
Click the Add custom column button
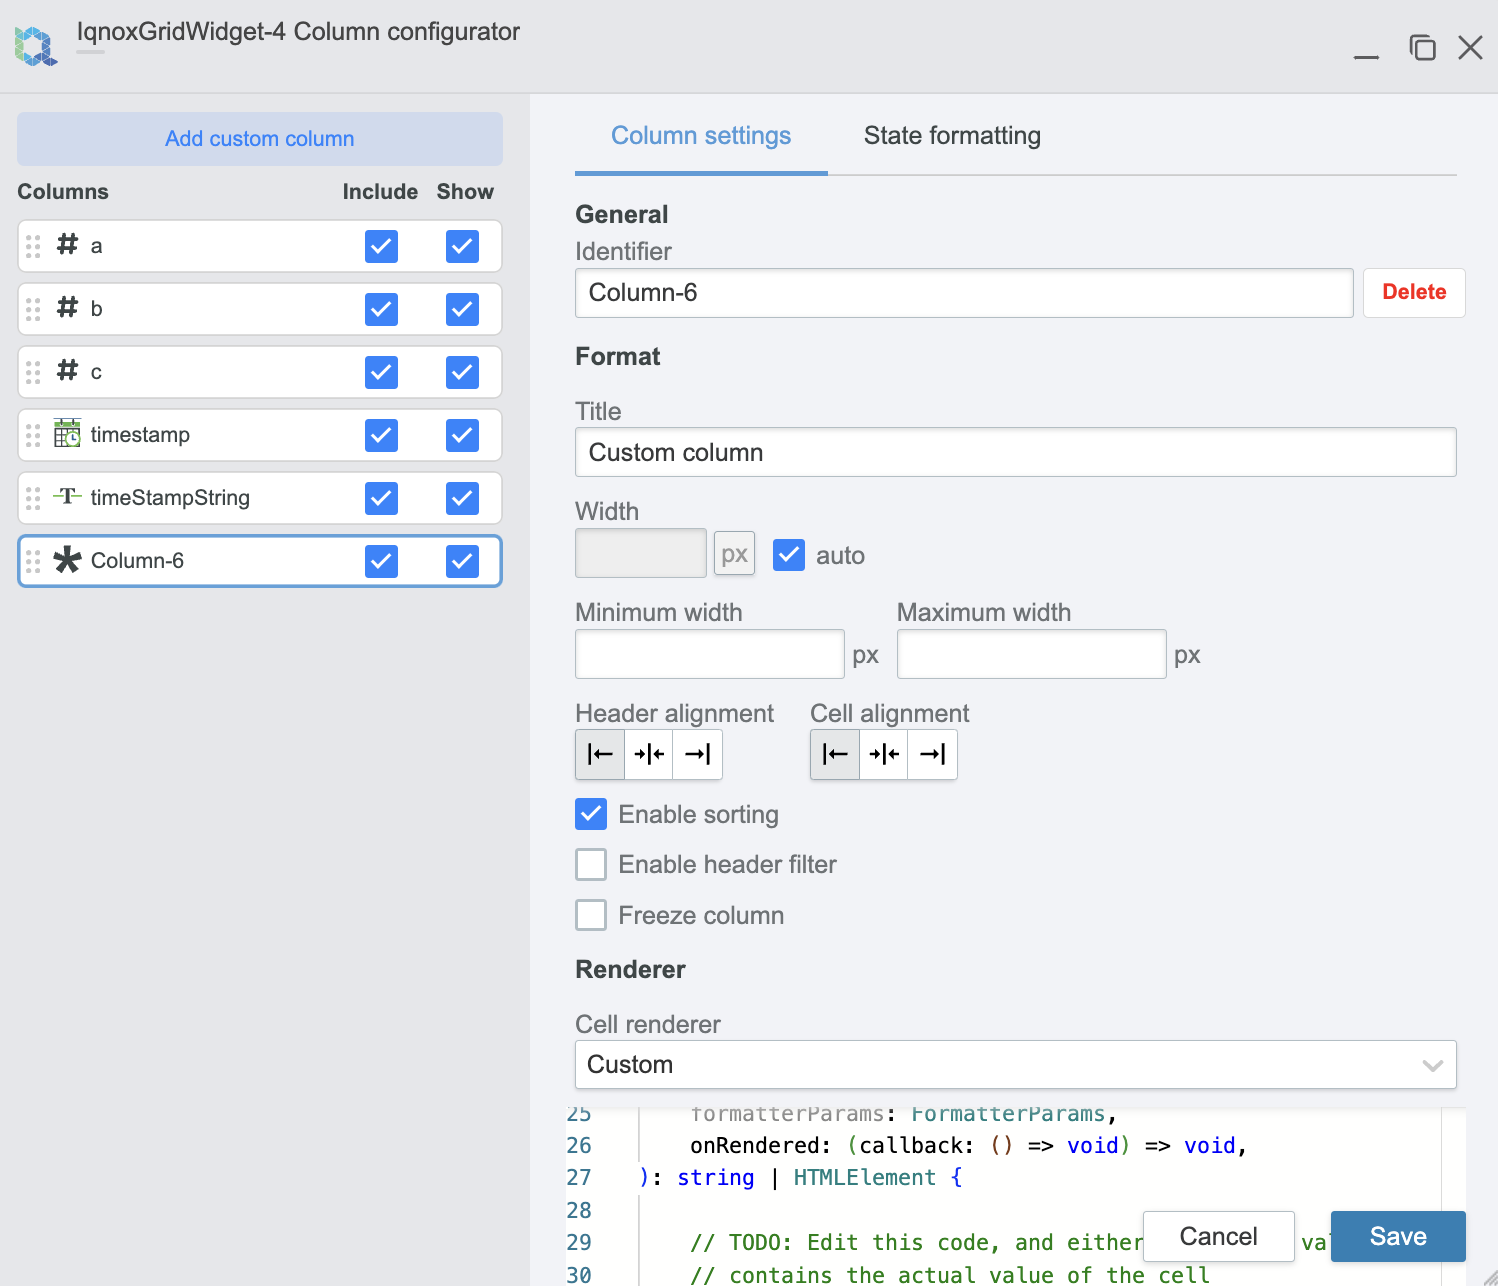[260, 139]
